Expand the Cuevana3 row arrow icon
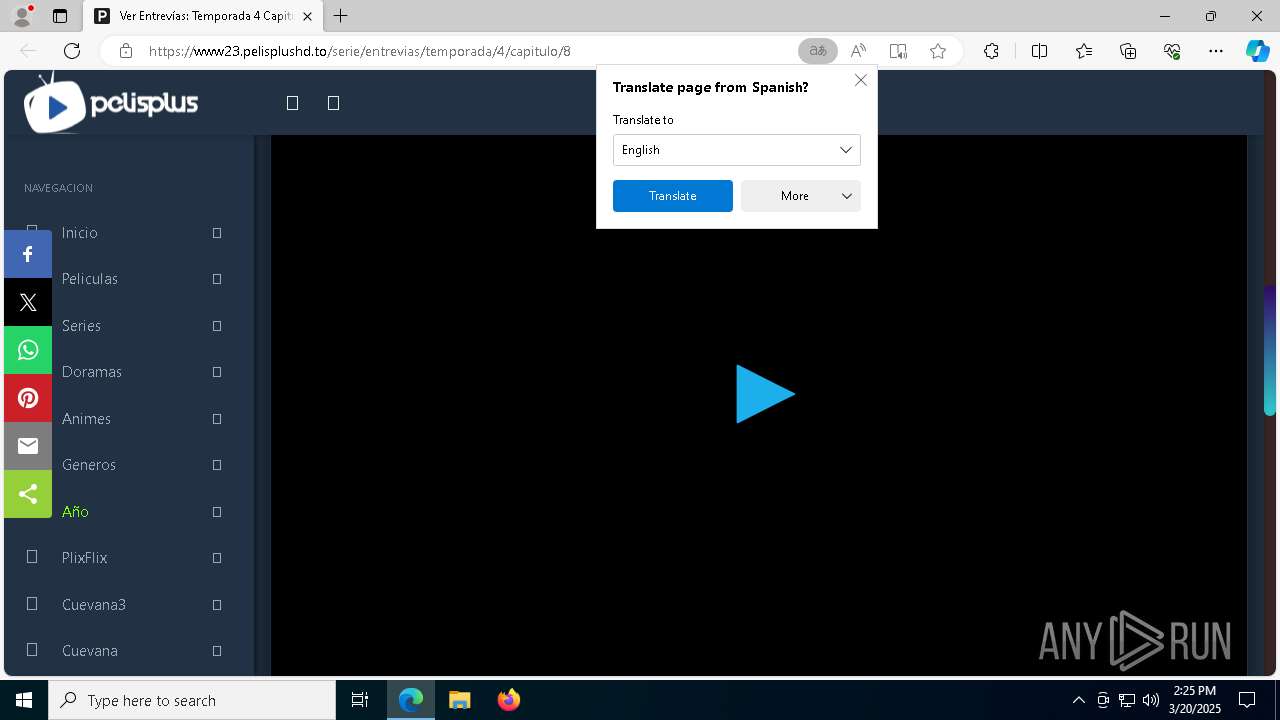 pyautogui.click(x=217, y=605)
